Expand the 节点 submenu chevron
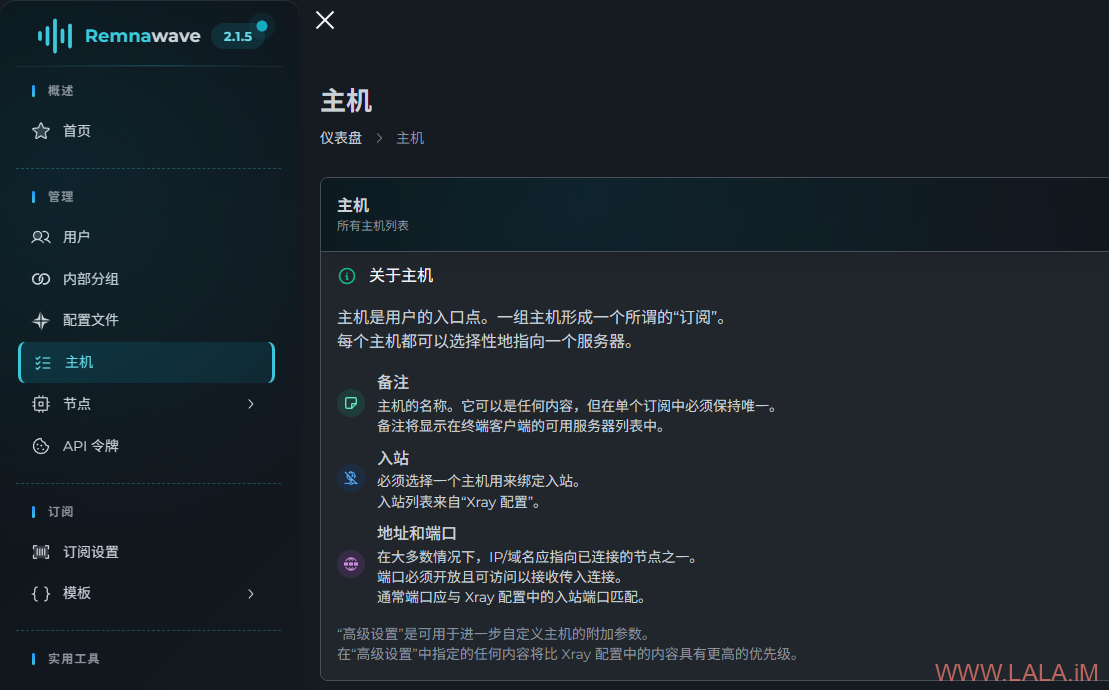The width and height of the screenshot is (1109, 690). 250,404
